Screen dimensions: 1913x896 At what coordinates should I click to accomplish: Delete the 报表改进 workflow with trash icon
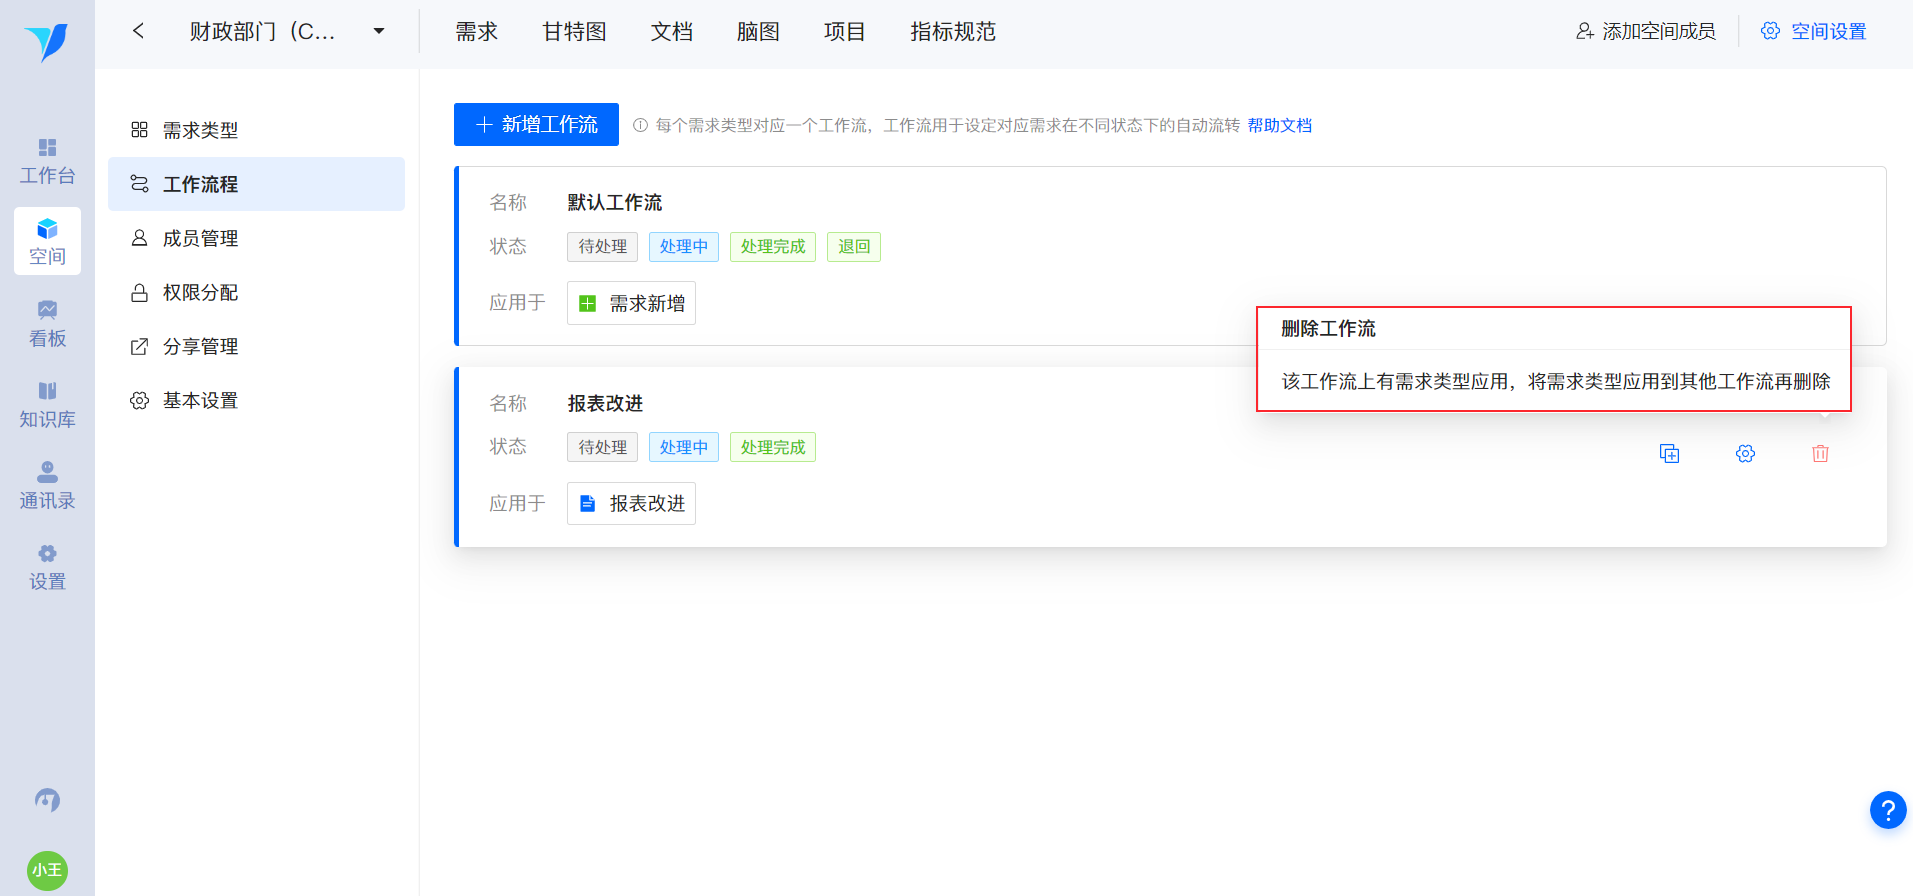(x=1820, y=454)
